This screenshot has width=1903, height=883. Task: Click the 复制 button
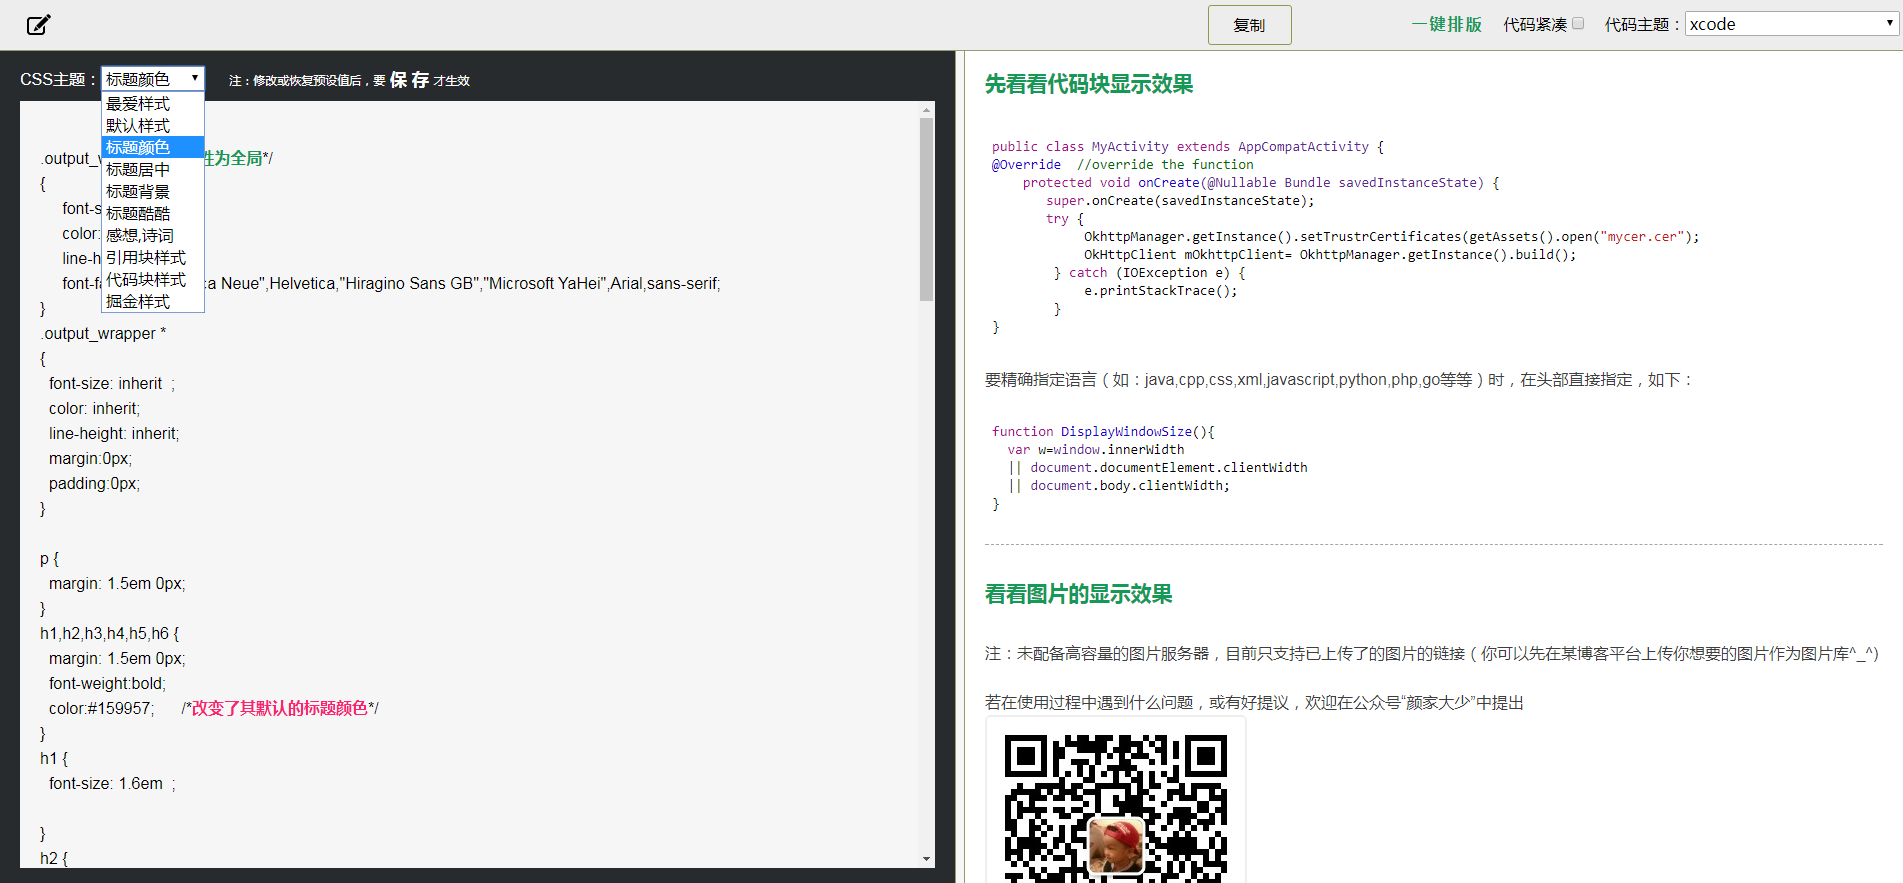tap(1249, 25)
